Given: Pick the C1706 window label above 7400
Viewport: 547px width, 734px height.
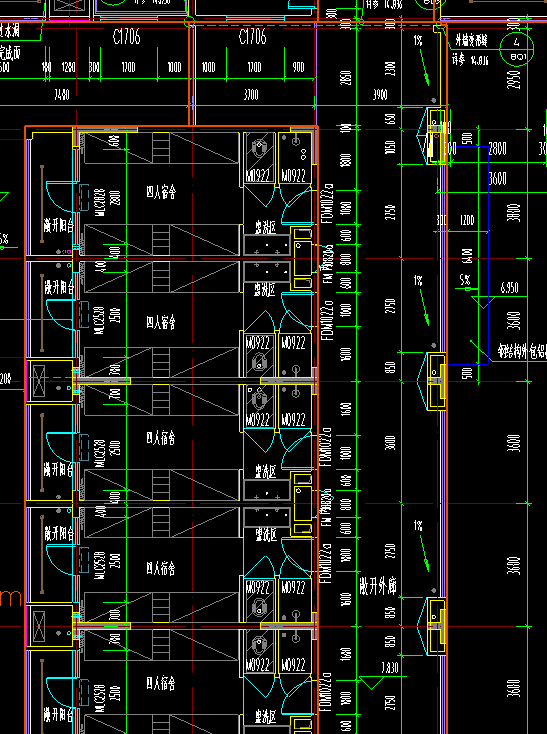Looking at the screenshot, I should 126,37.
